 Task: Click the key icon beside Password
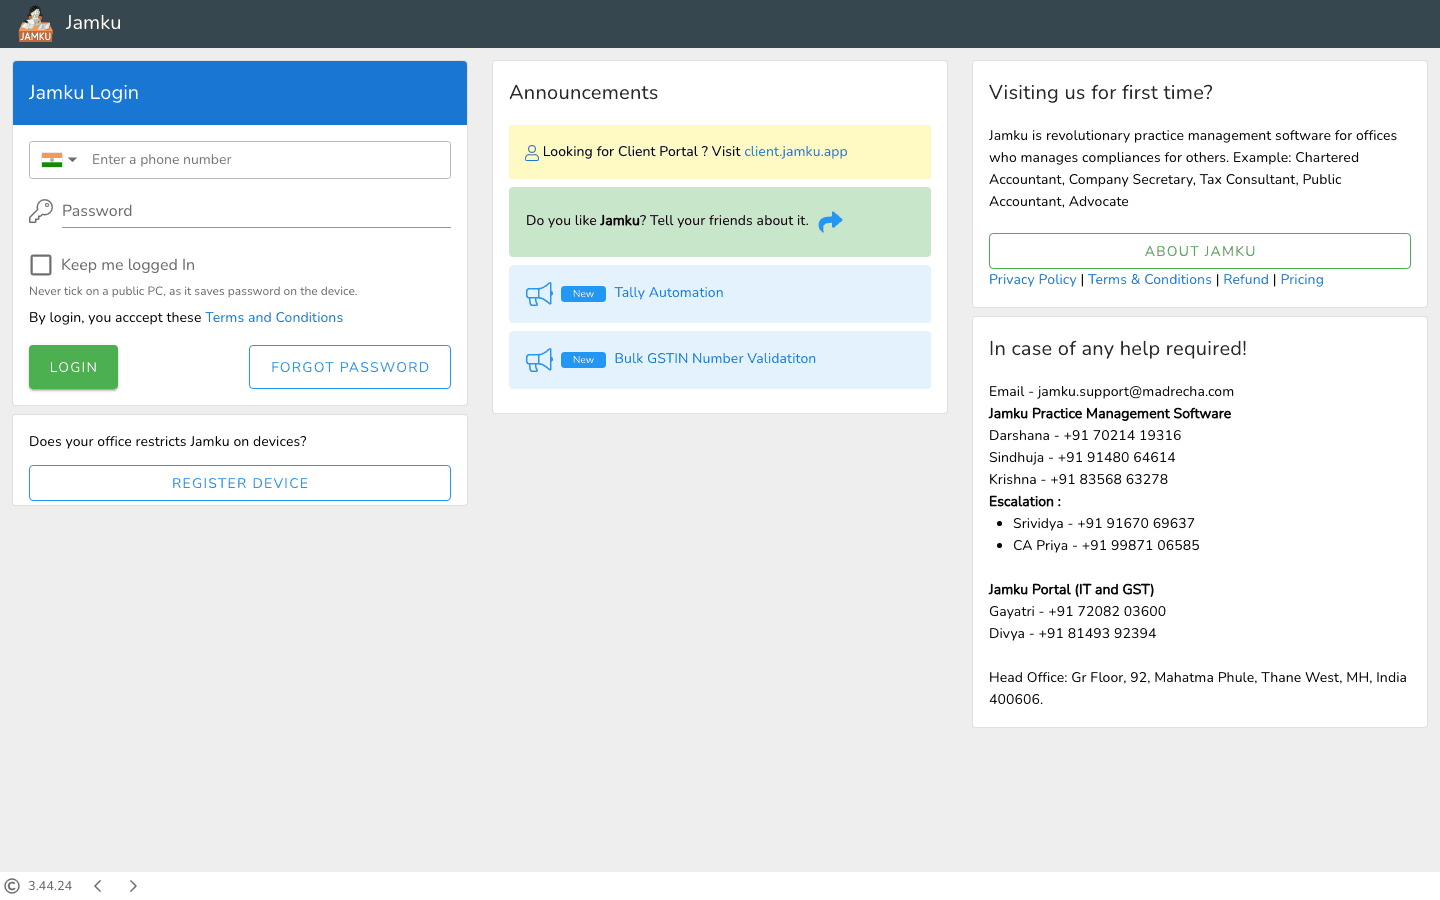click(41, 211)
